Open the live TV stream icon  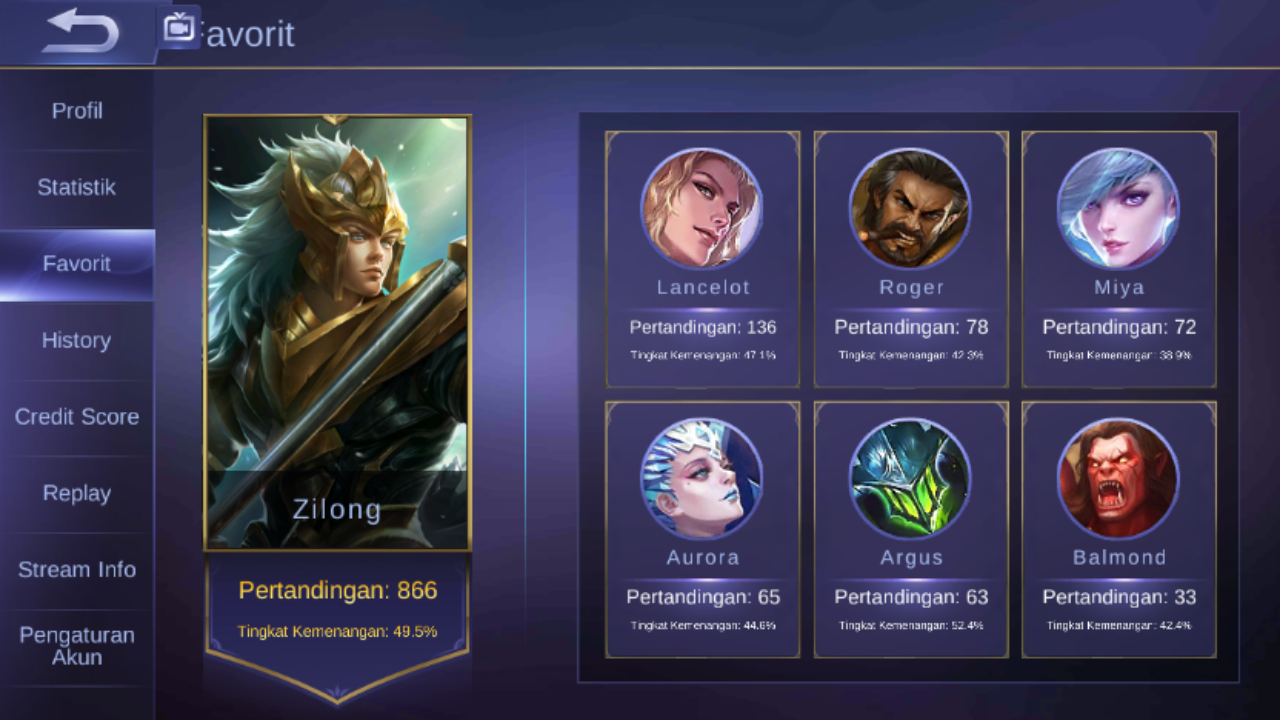179,27
